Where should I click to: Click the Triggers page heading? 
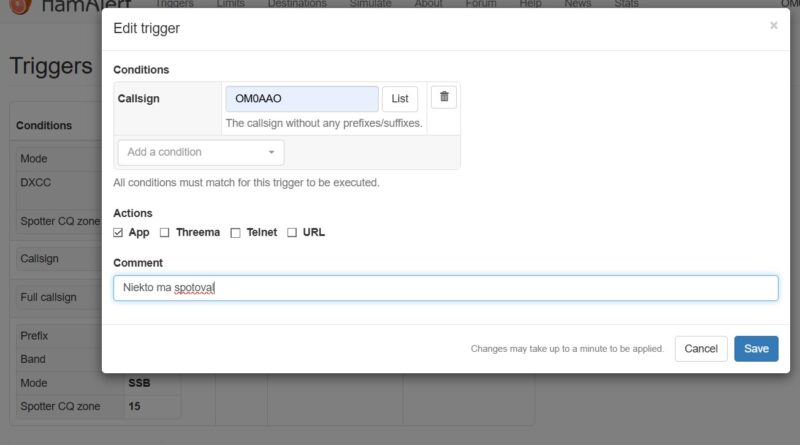(51, 66)
